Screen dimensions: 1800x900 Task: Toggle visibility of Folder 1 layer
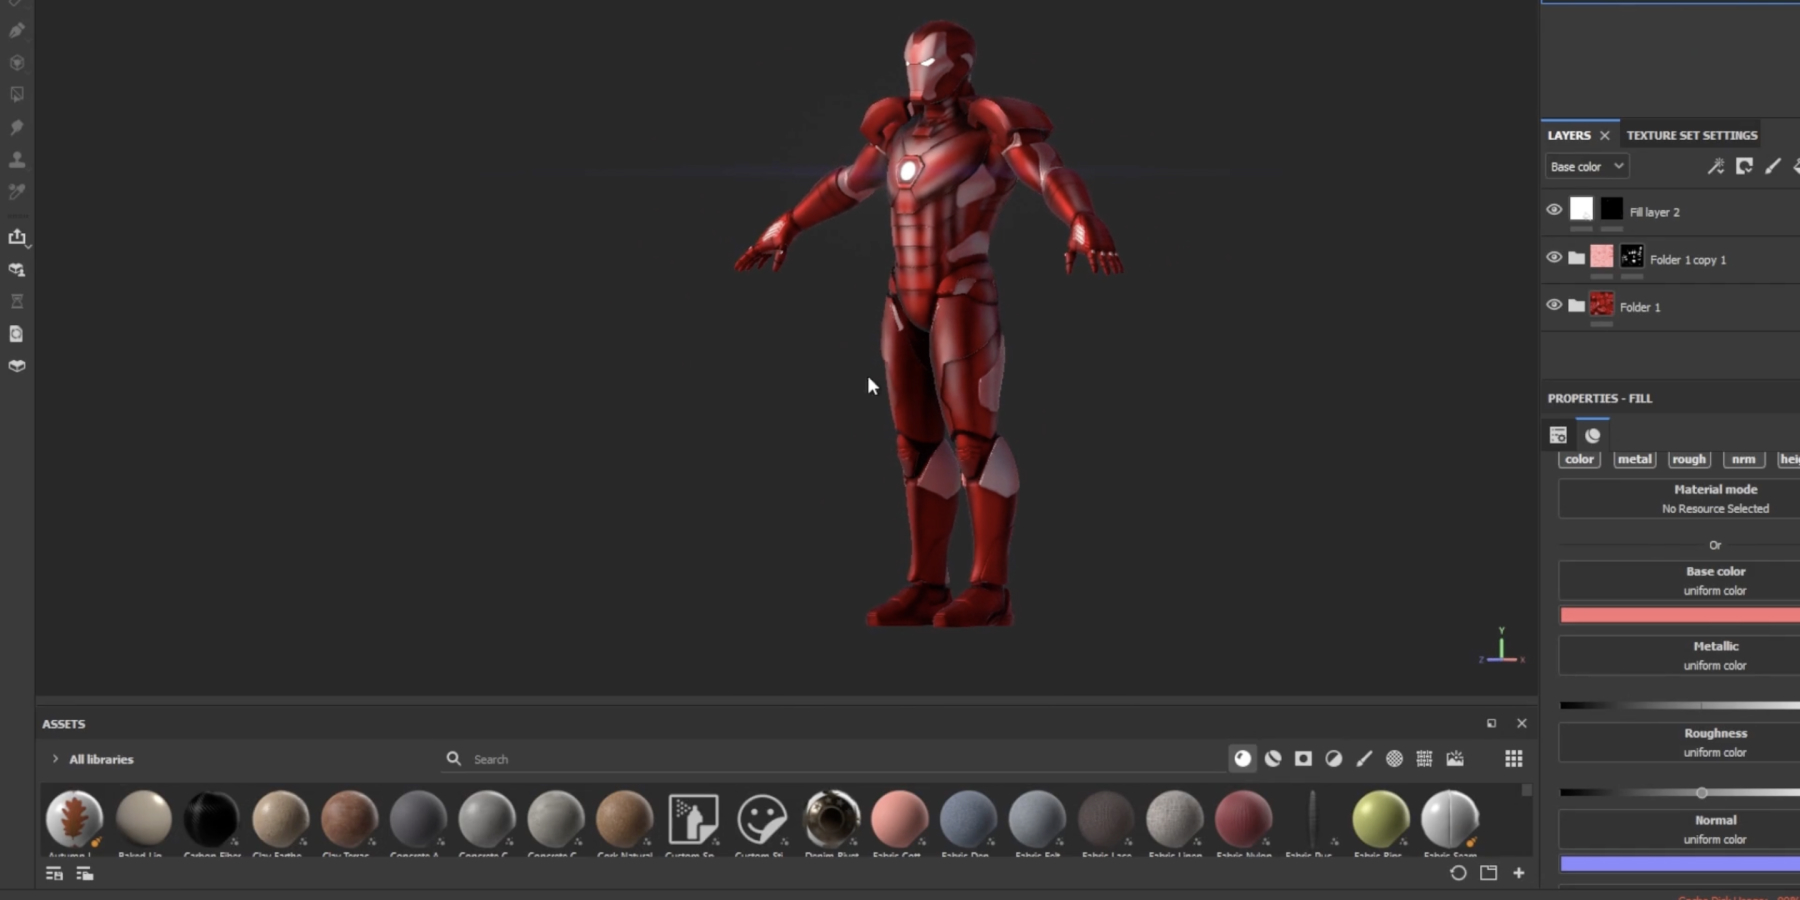[1554, 305]
